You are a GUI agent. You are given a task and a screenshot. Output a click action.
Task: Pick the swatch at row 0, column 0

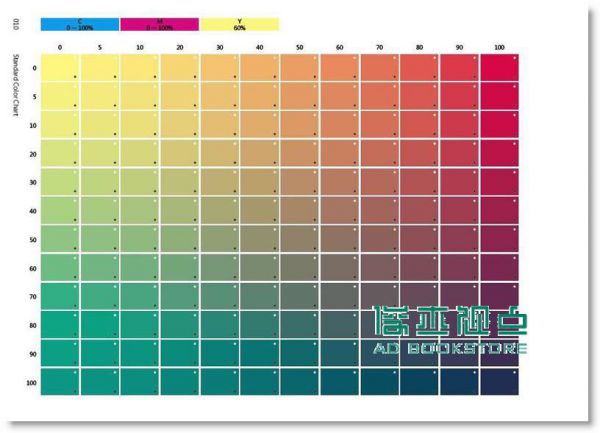(60, 68)
